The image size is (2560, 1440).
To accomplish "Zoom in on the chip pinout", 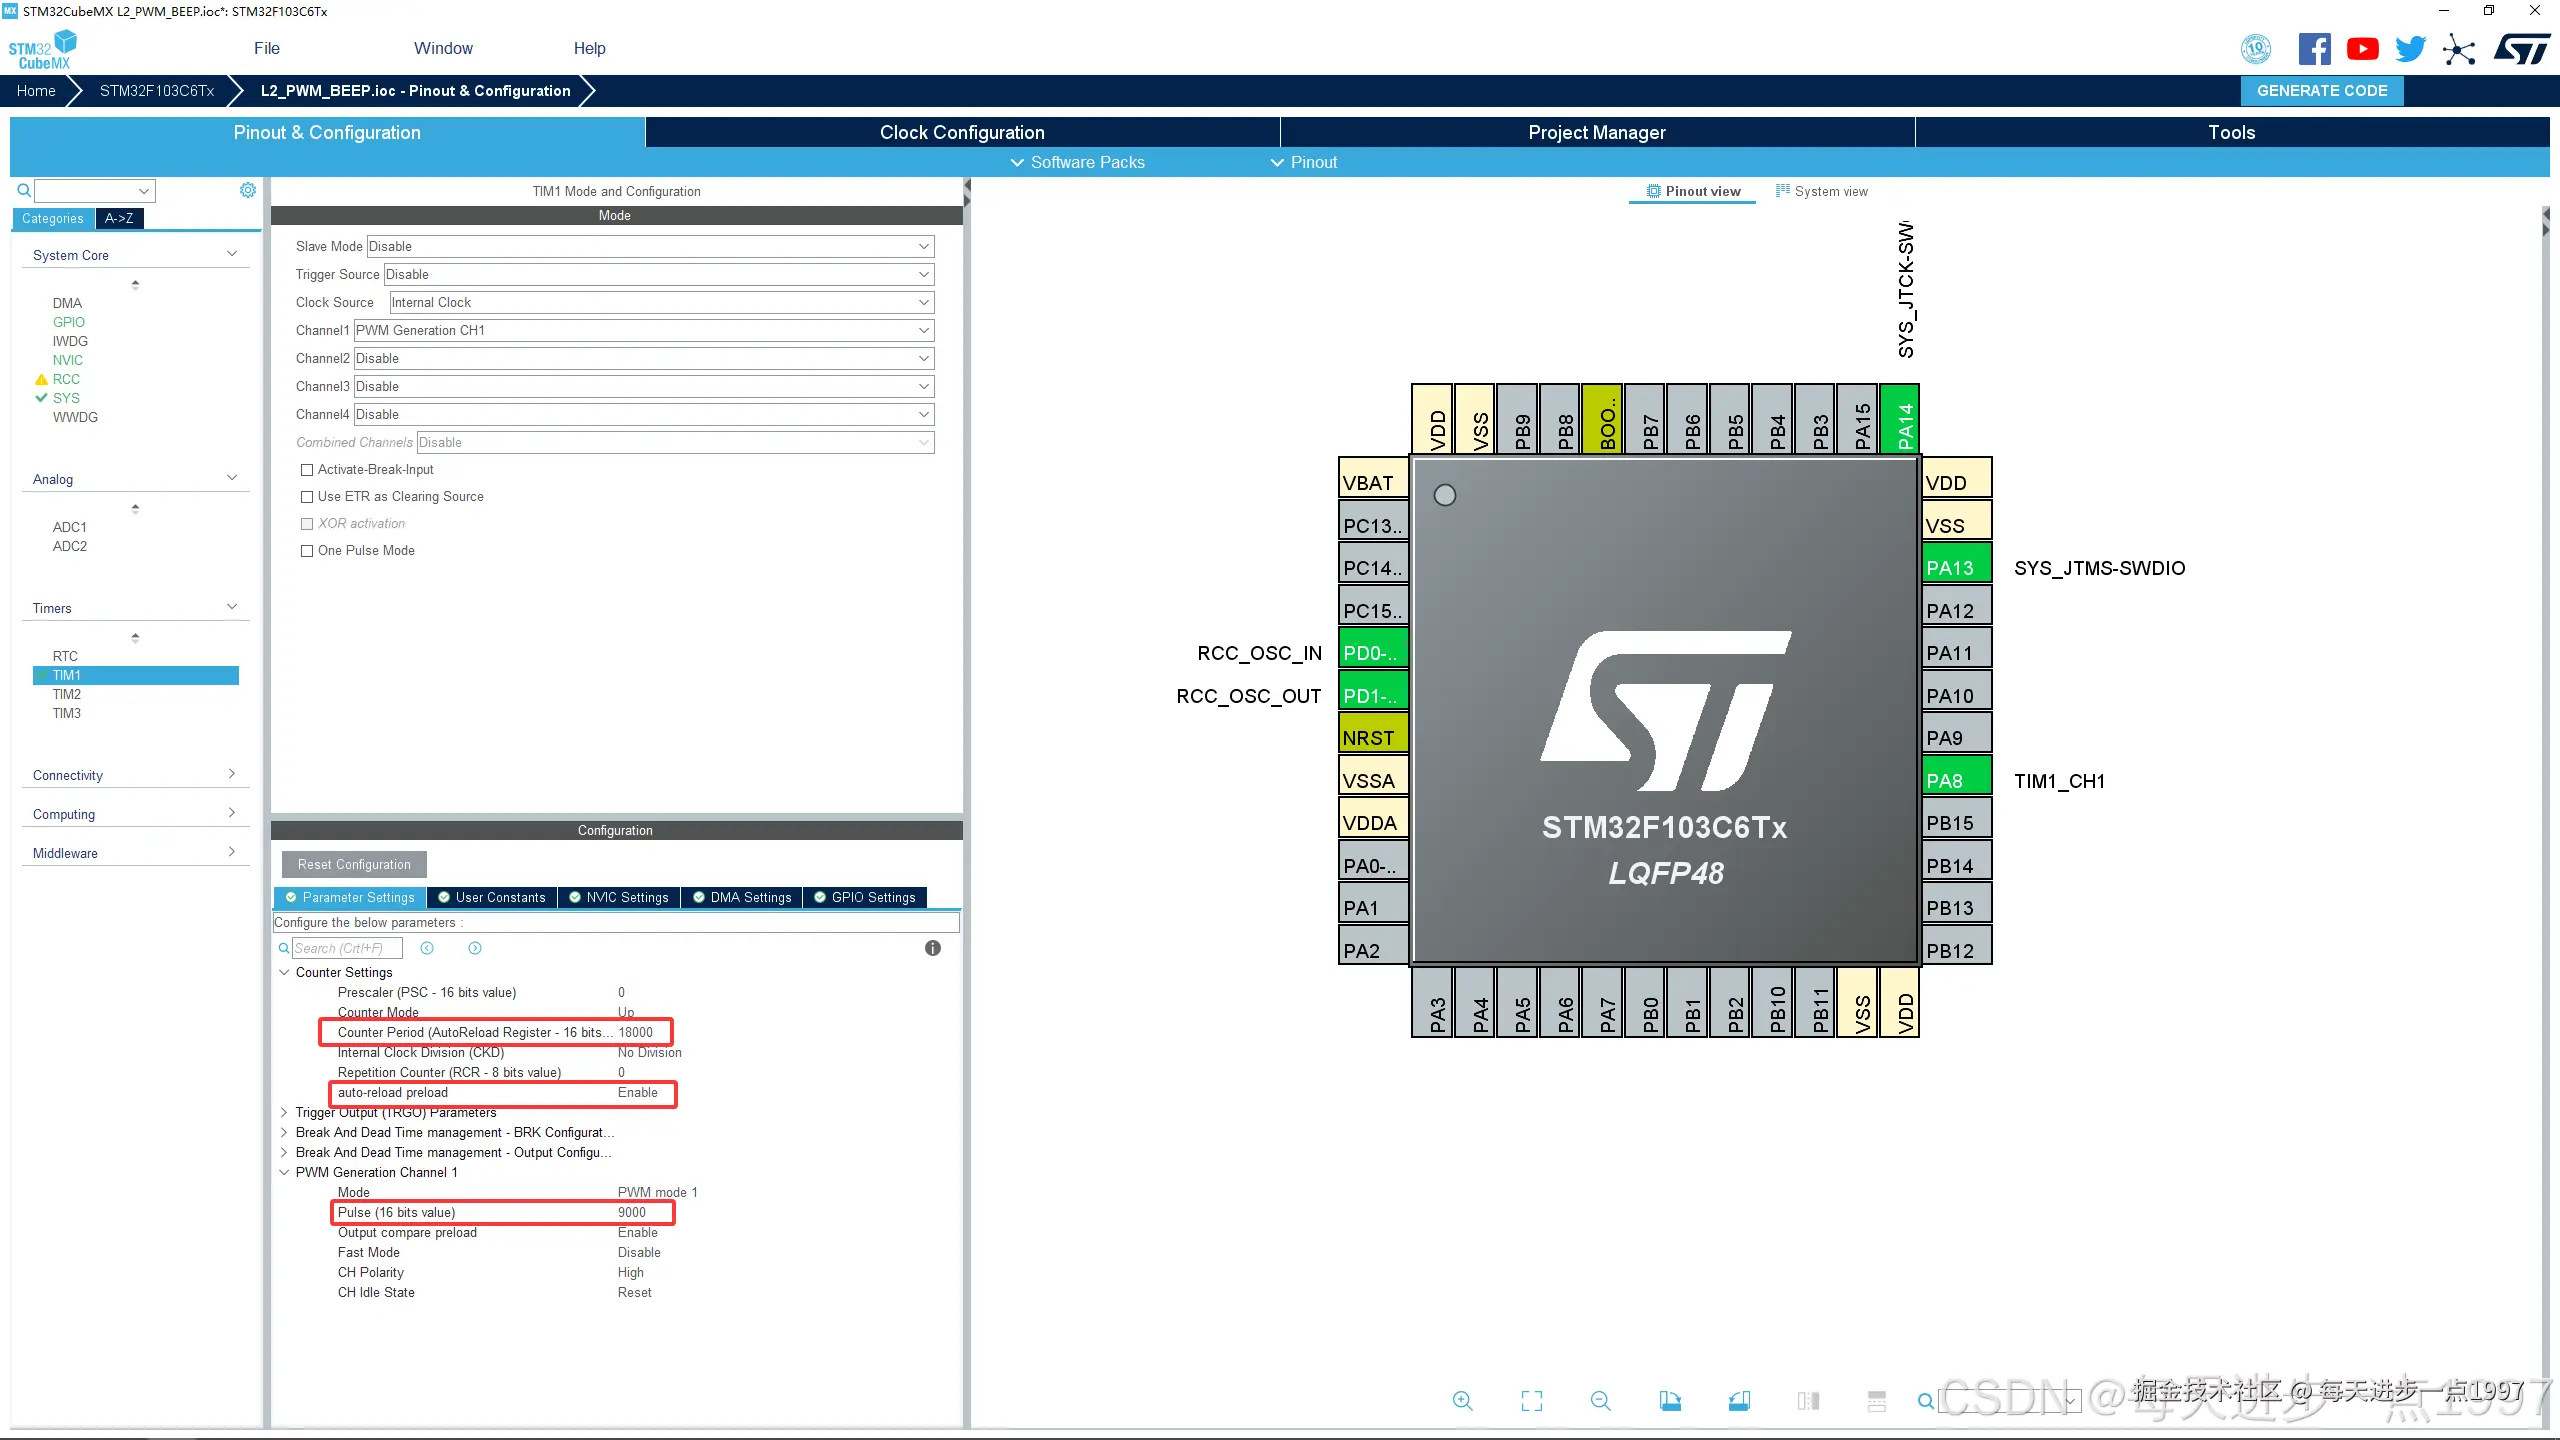I will [1462, 1401].
